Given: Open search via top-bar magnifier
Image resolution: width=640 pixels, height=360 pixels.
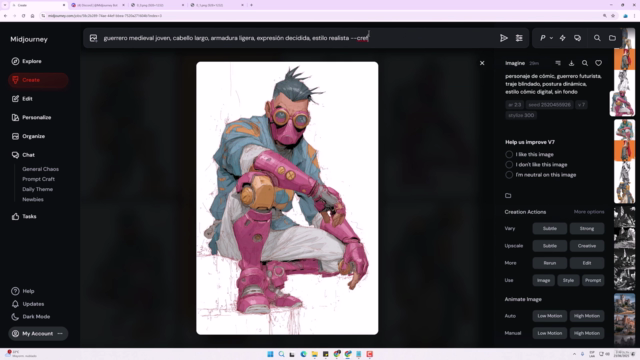Looking at the screenshot, I should [597, 38].
